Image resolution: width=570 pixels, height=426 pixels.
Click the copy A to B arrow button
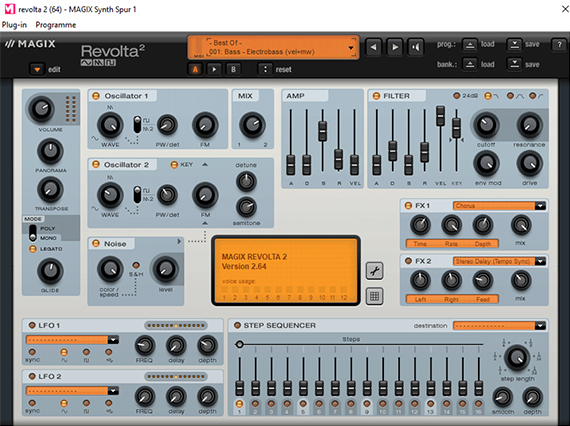tap(214, 69)
